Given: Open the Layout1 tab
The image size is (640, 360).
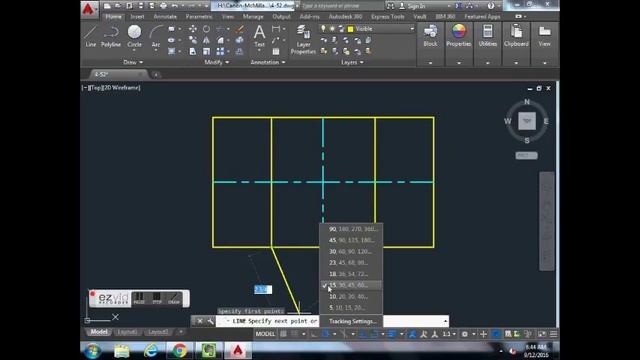Looking at the screenshot, I should [127, 332].
